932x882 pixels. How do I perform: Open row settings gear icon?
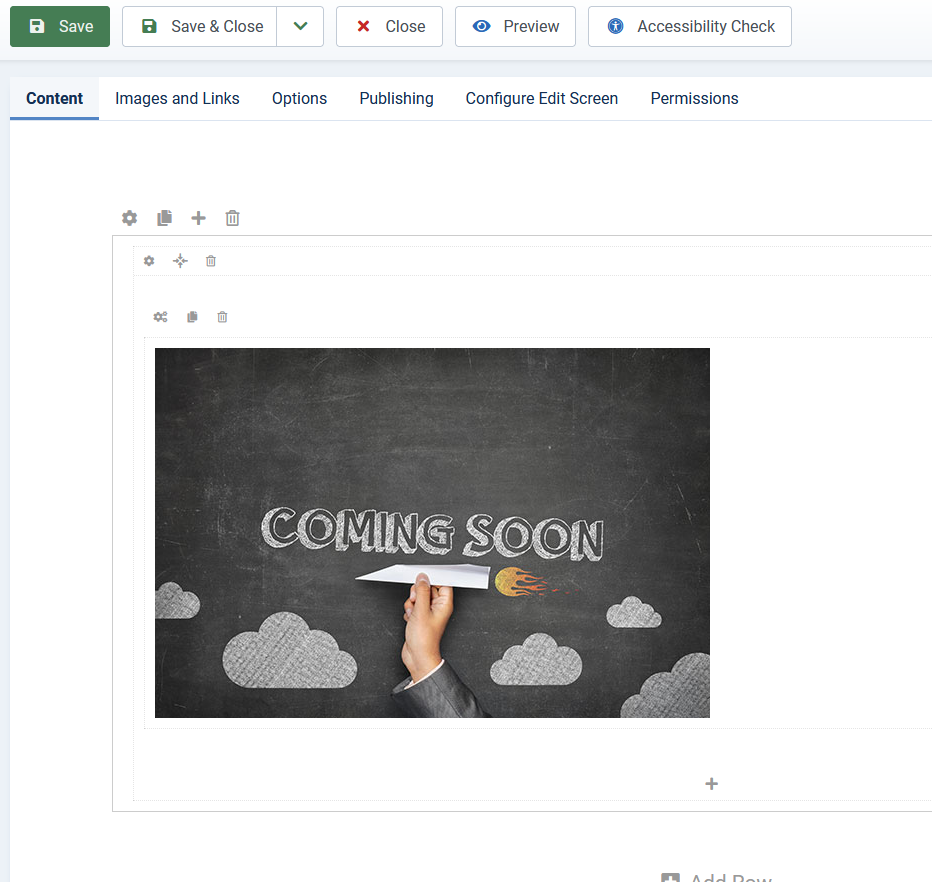point(130,218)
